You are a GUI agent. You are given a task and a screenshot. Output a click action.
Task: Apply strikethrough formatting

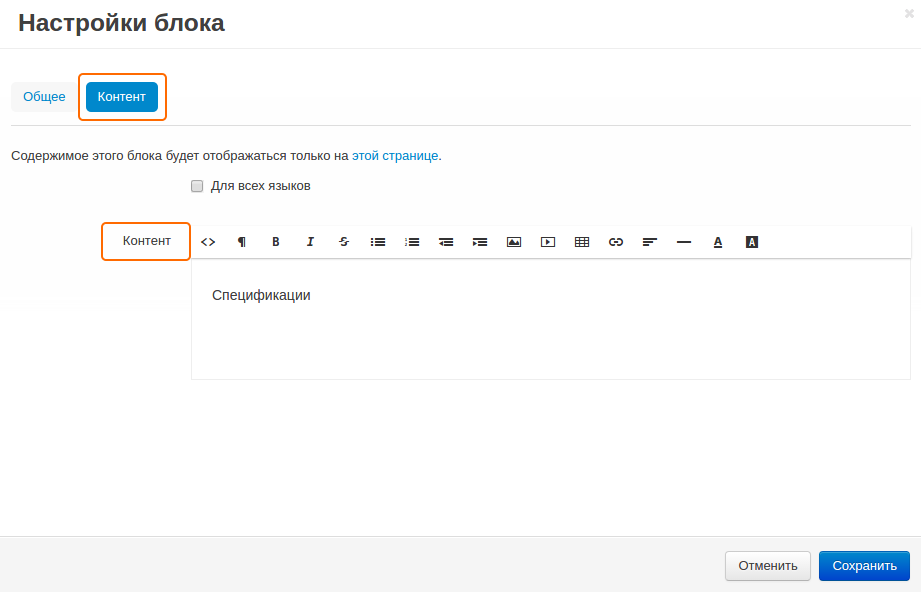click(343, 241)
